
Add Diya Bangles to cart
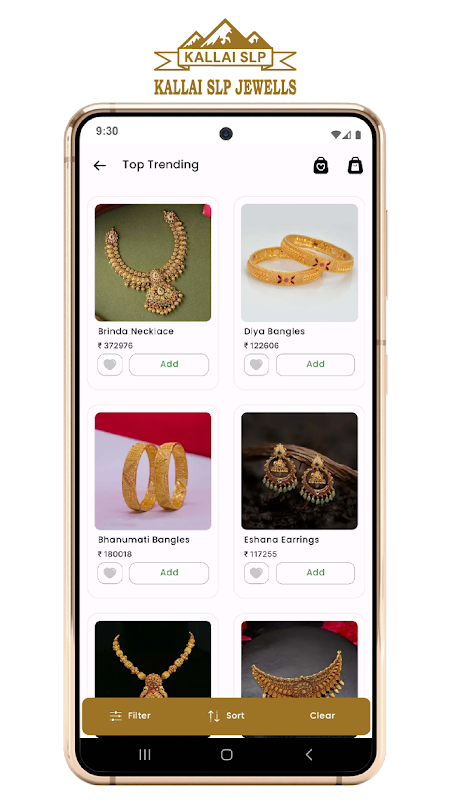tap(315, 365)
